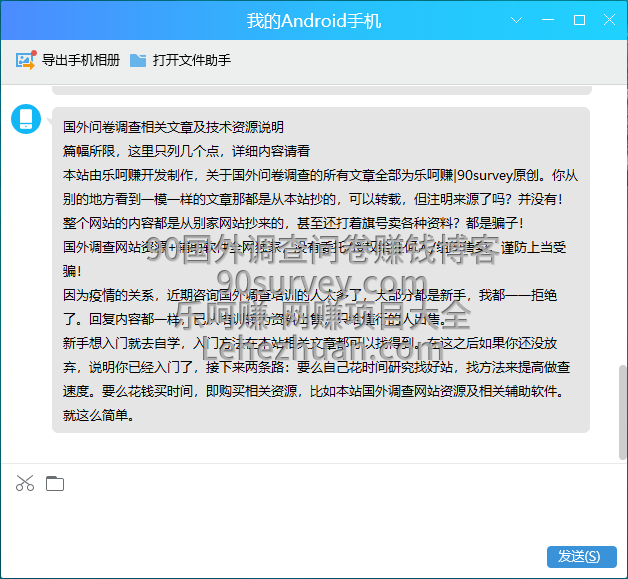Click the text 新手想入门就去自学
The image size is (628, 579).
[x=121, y=343]
